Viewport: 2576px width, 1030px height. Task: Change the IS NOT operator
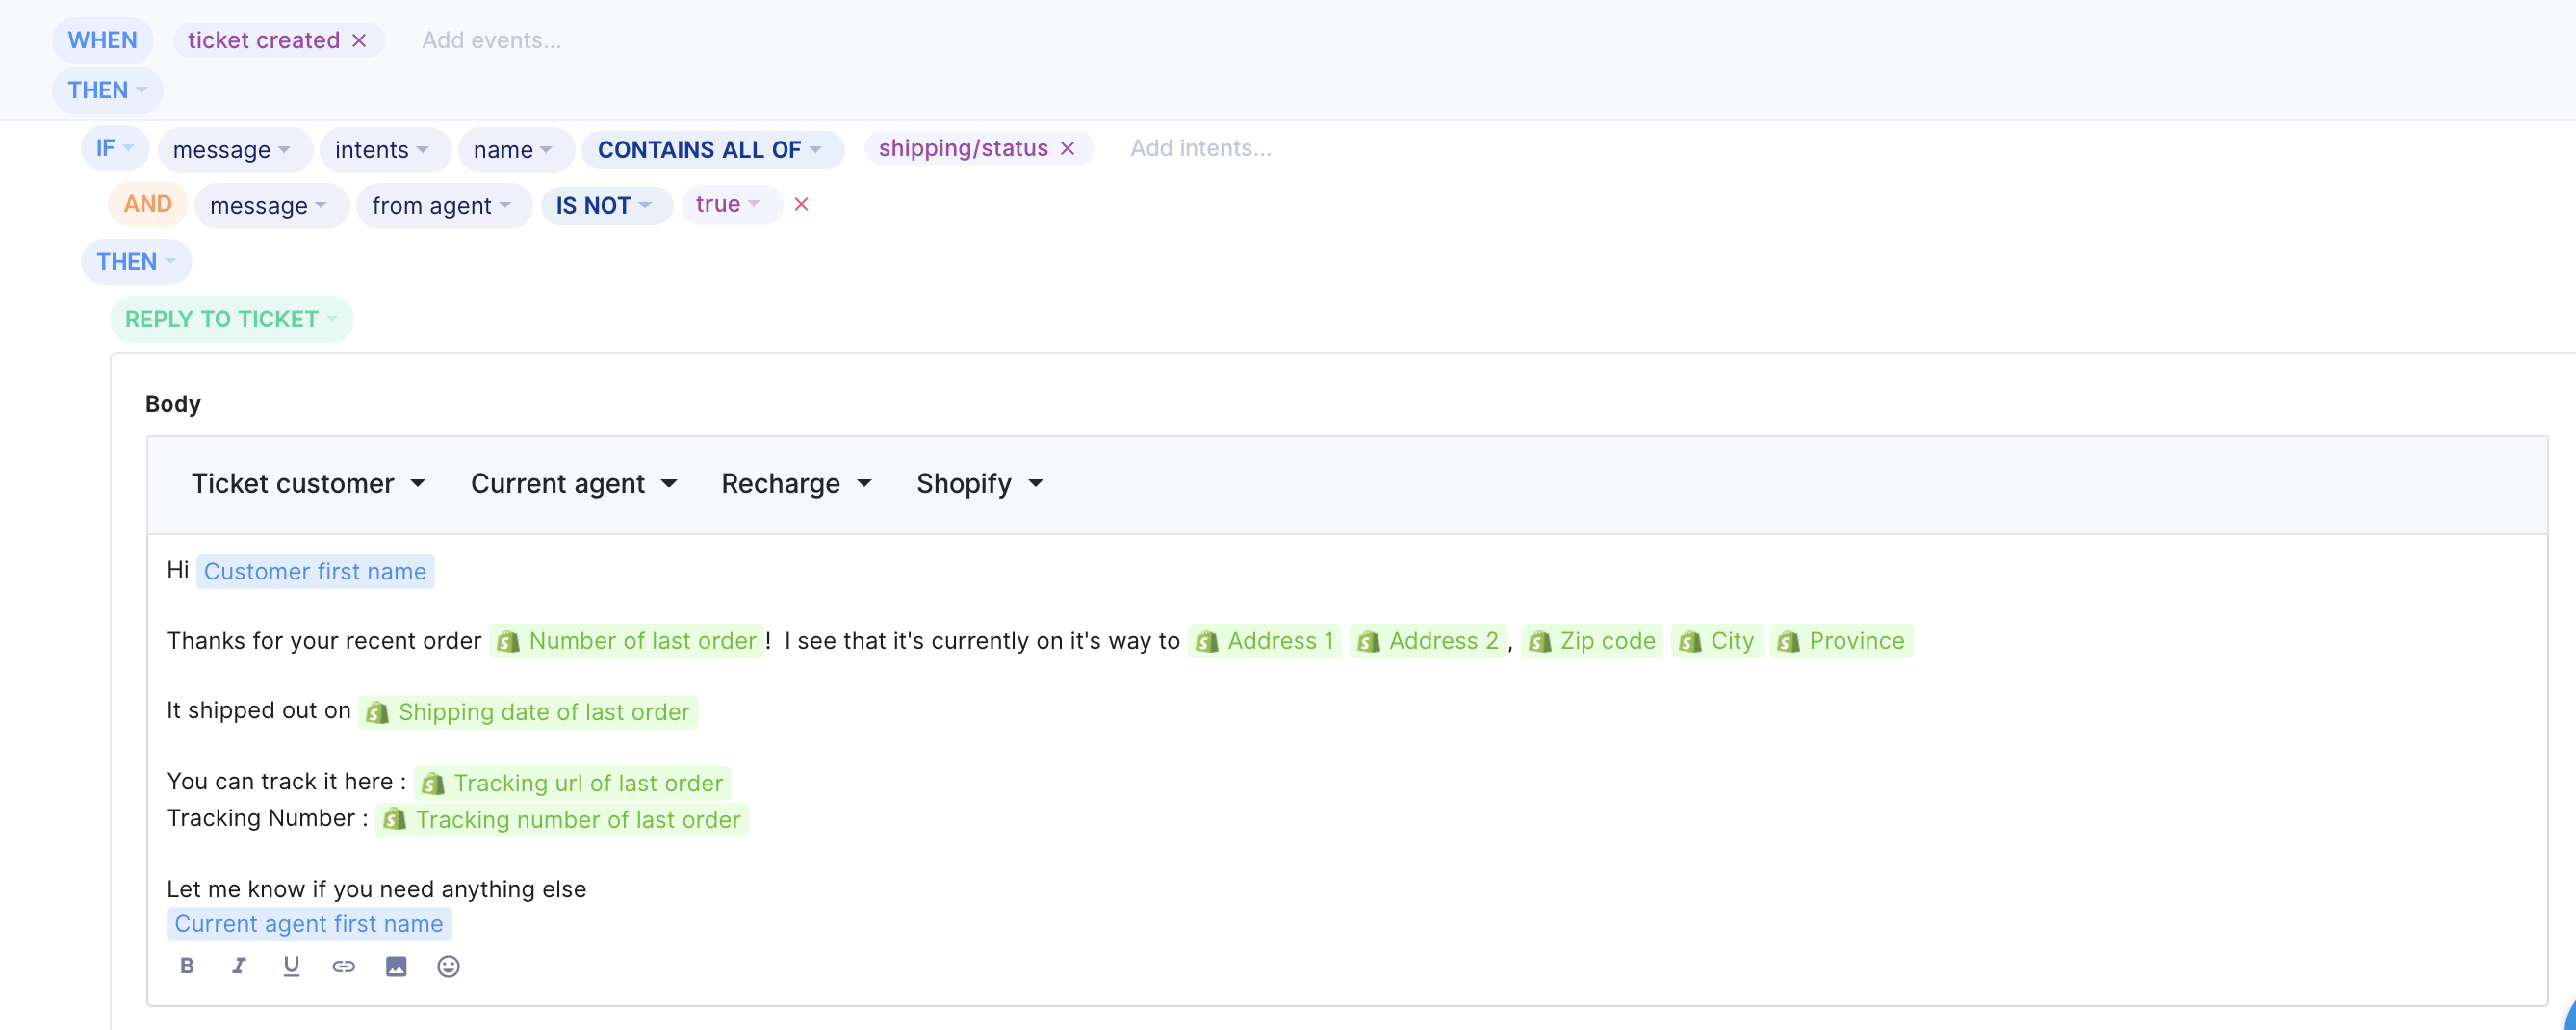(606, 205)
